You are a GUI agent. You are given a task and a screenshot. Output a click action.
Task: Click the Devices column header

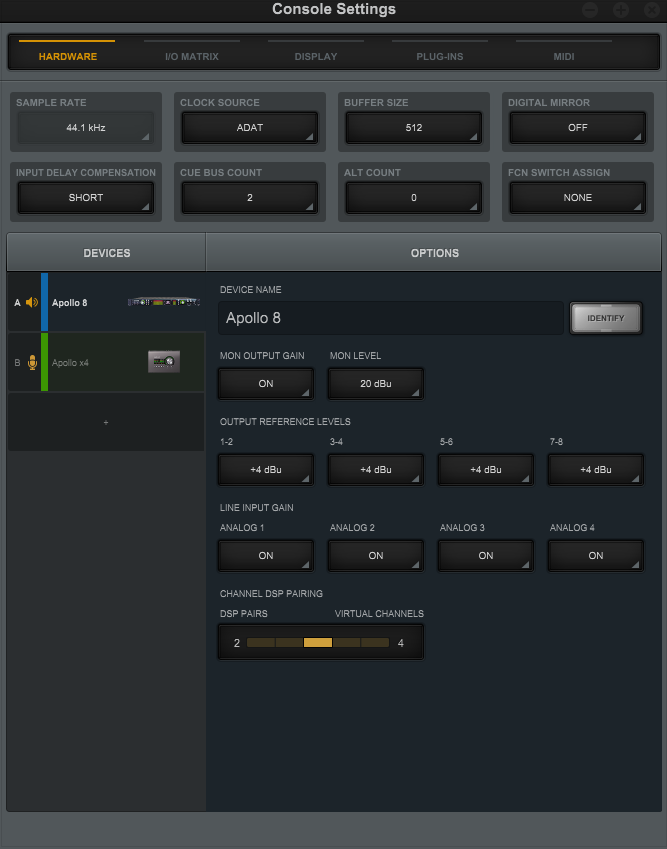[x=106, y=253]
